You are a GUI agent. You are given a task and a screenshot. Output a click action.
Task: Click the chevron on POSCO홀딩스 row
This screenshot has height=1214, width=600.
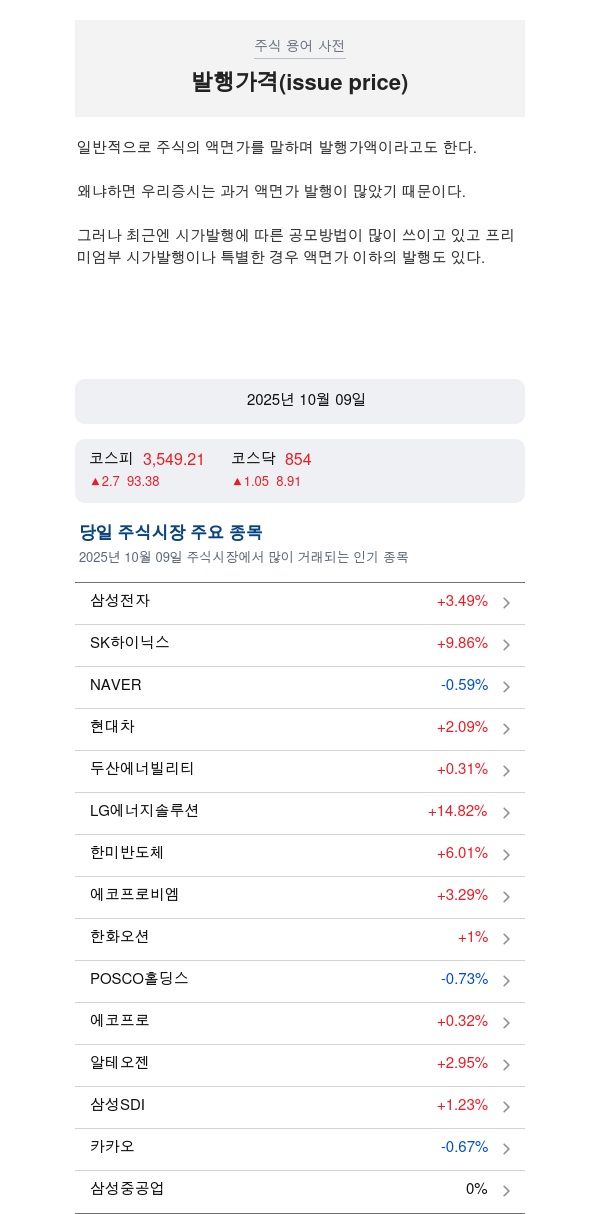click(x=506, y=981)
